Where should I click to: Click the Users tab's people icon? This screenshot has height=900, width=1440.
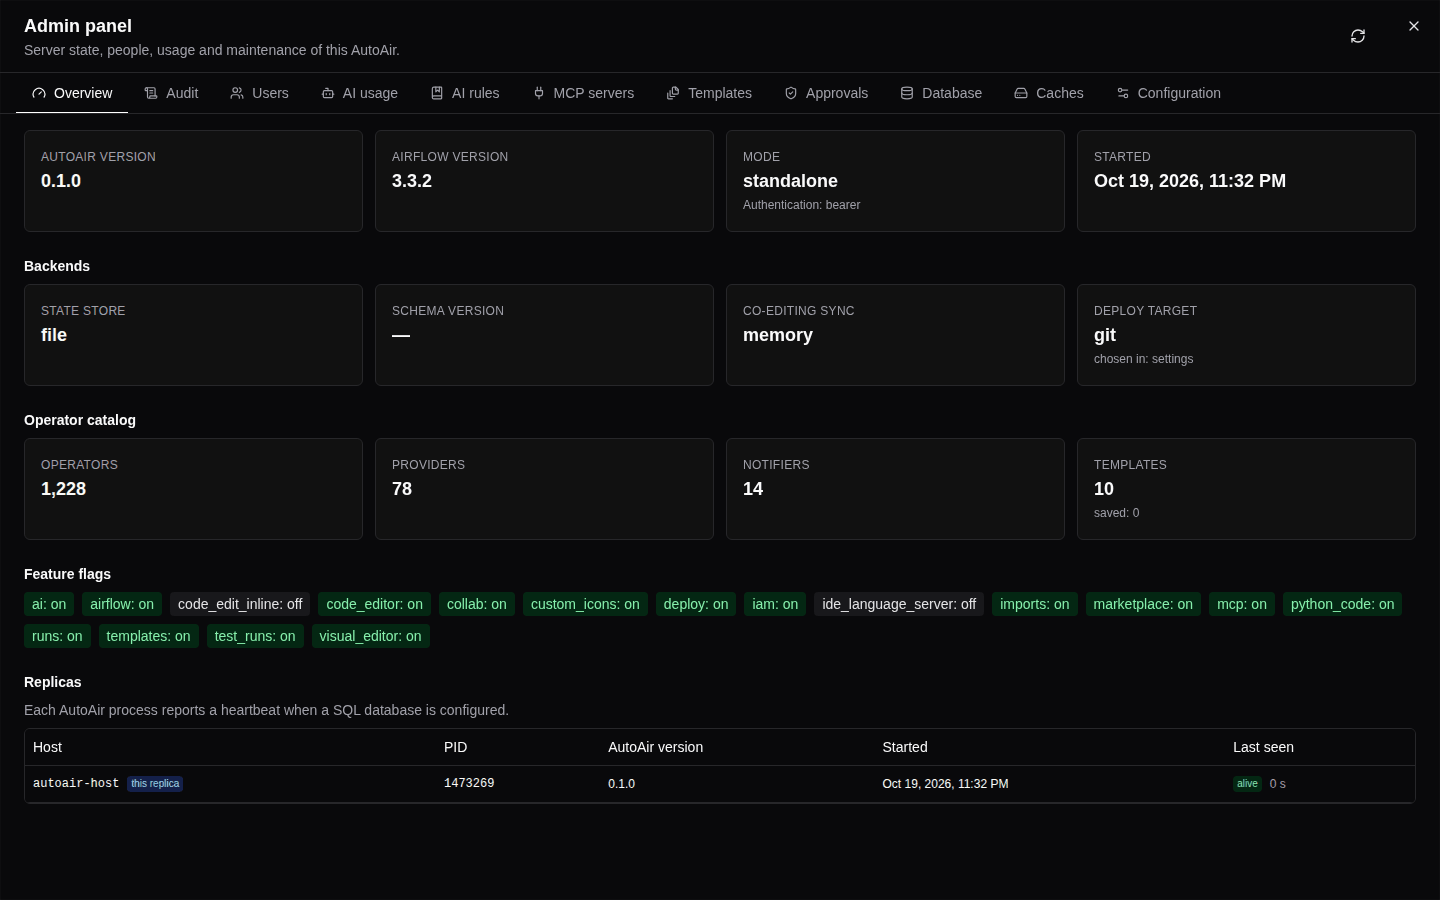pos(237,93)
